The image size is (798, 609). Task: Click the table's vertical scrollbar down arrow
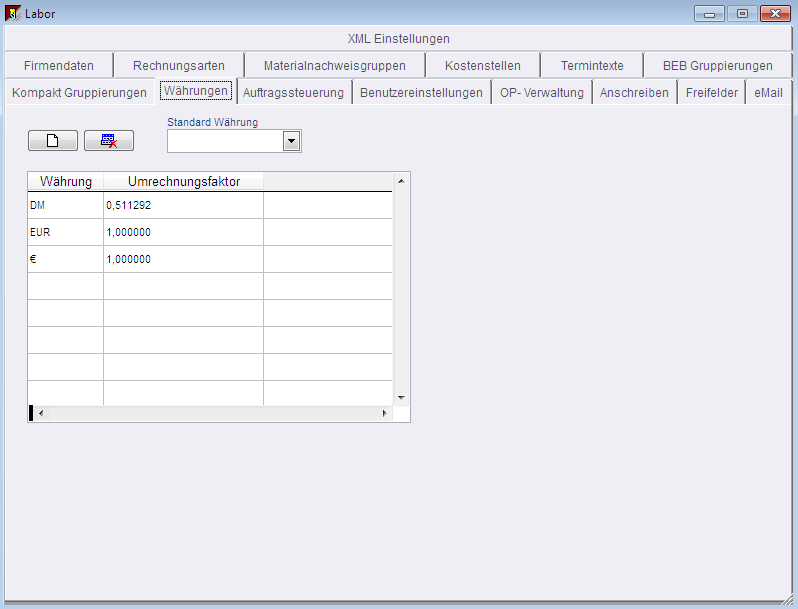pos(400,397)
